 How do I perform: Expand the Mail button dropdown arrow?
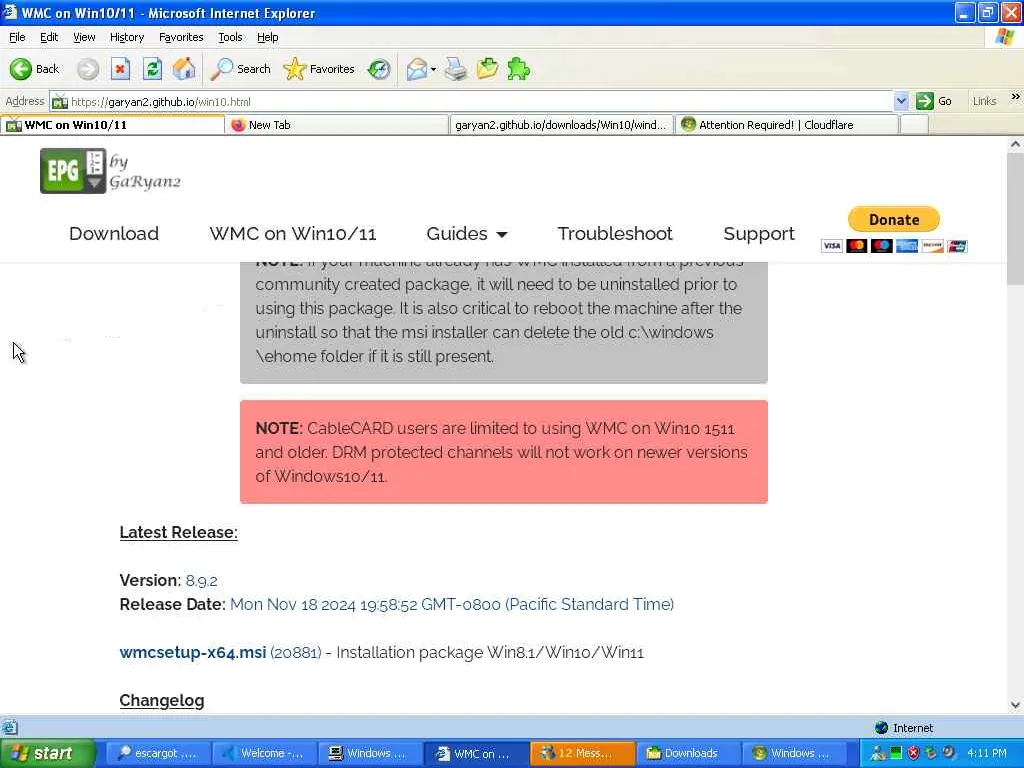434,69
